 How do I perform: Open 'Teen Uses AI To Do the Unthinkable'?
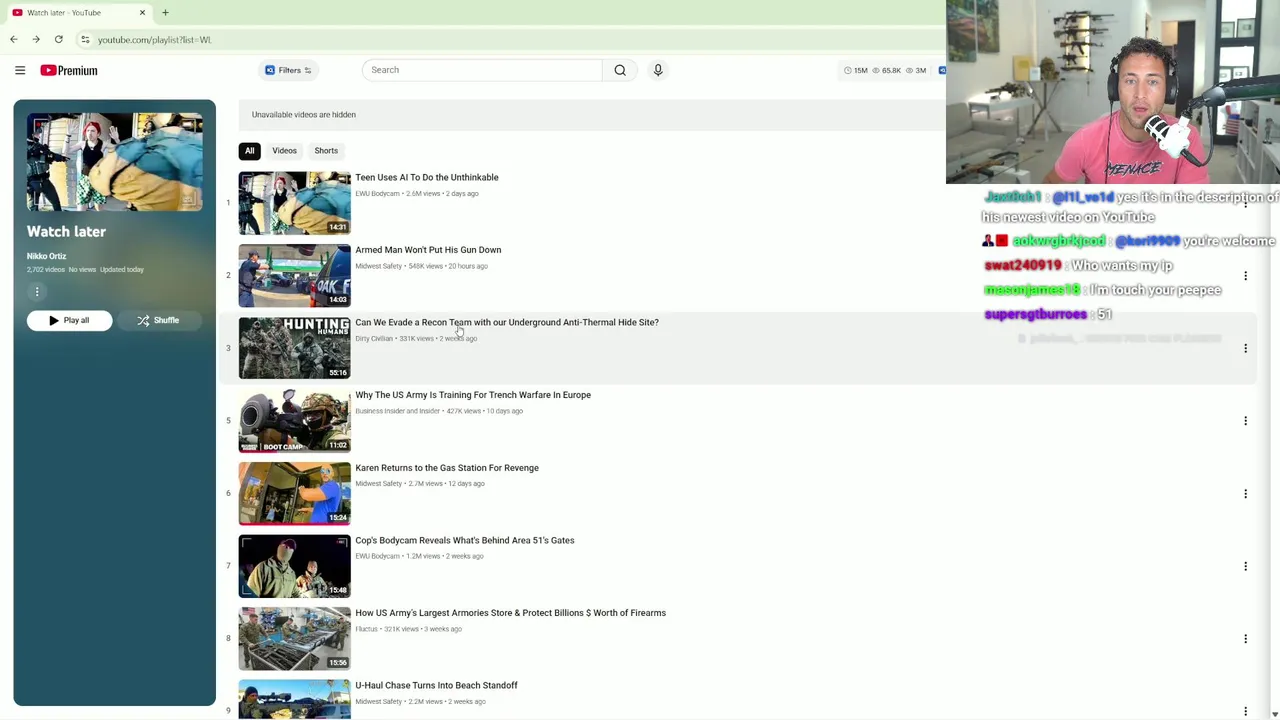pos(427,177)
